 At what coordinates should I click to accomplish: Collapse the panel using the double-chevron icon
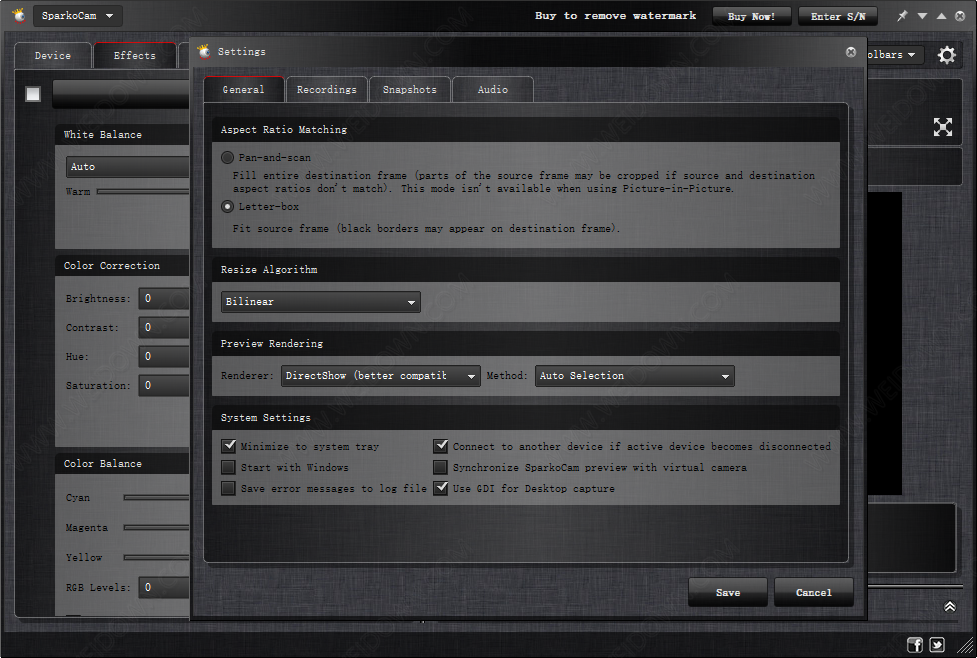[950, 606]
